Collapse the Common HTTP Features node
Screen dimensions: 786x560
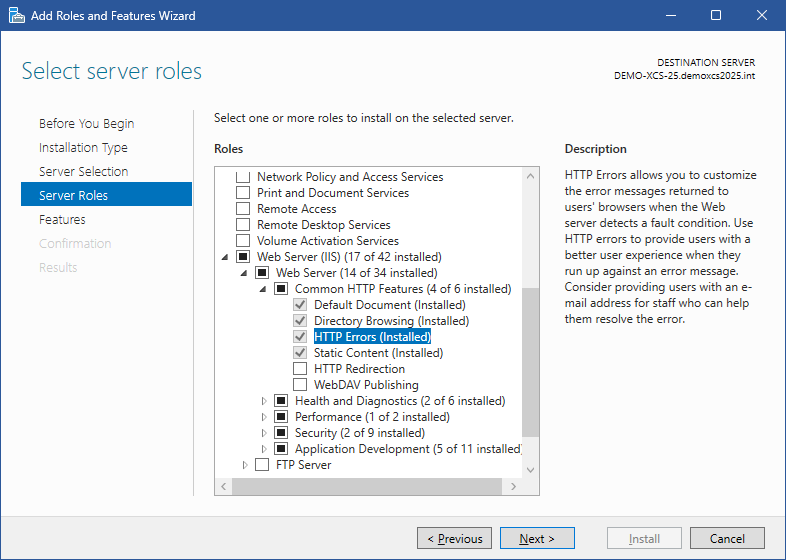(264, 289)
